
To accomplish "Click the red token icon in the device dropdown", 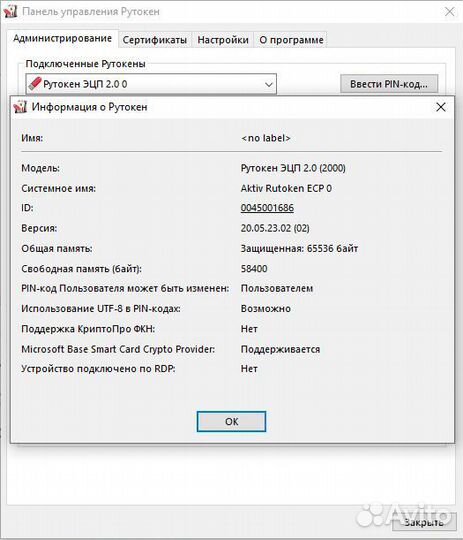I will coord(34,84).
